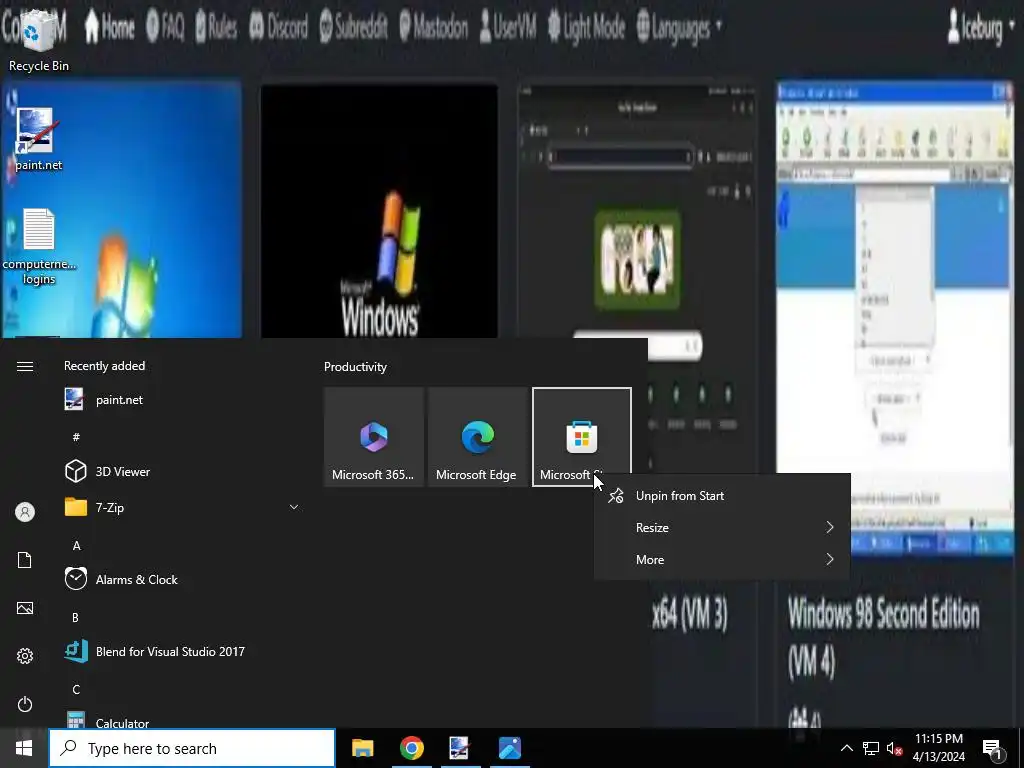The height and width of the screenshot is (768, 1024).
Task: Click the x64 (VM 3) title
Action: pos(690,615)
